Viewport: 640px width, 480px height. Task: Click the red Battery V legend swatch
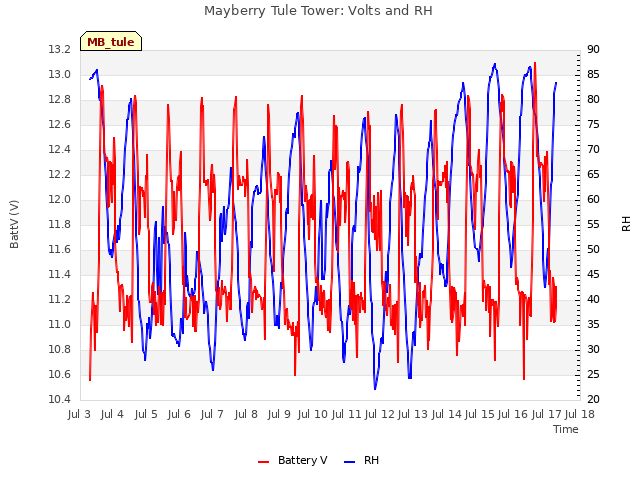[x=264, y=461]
